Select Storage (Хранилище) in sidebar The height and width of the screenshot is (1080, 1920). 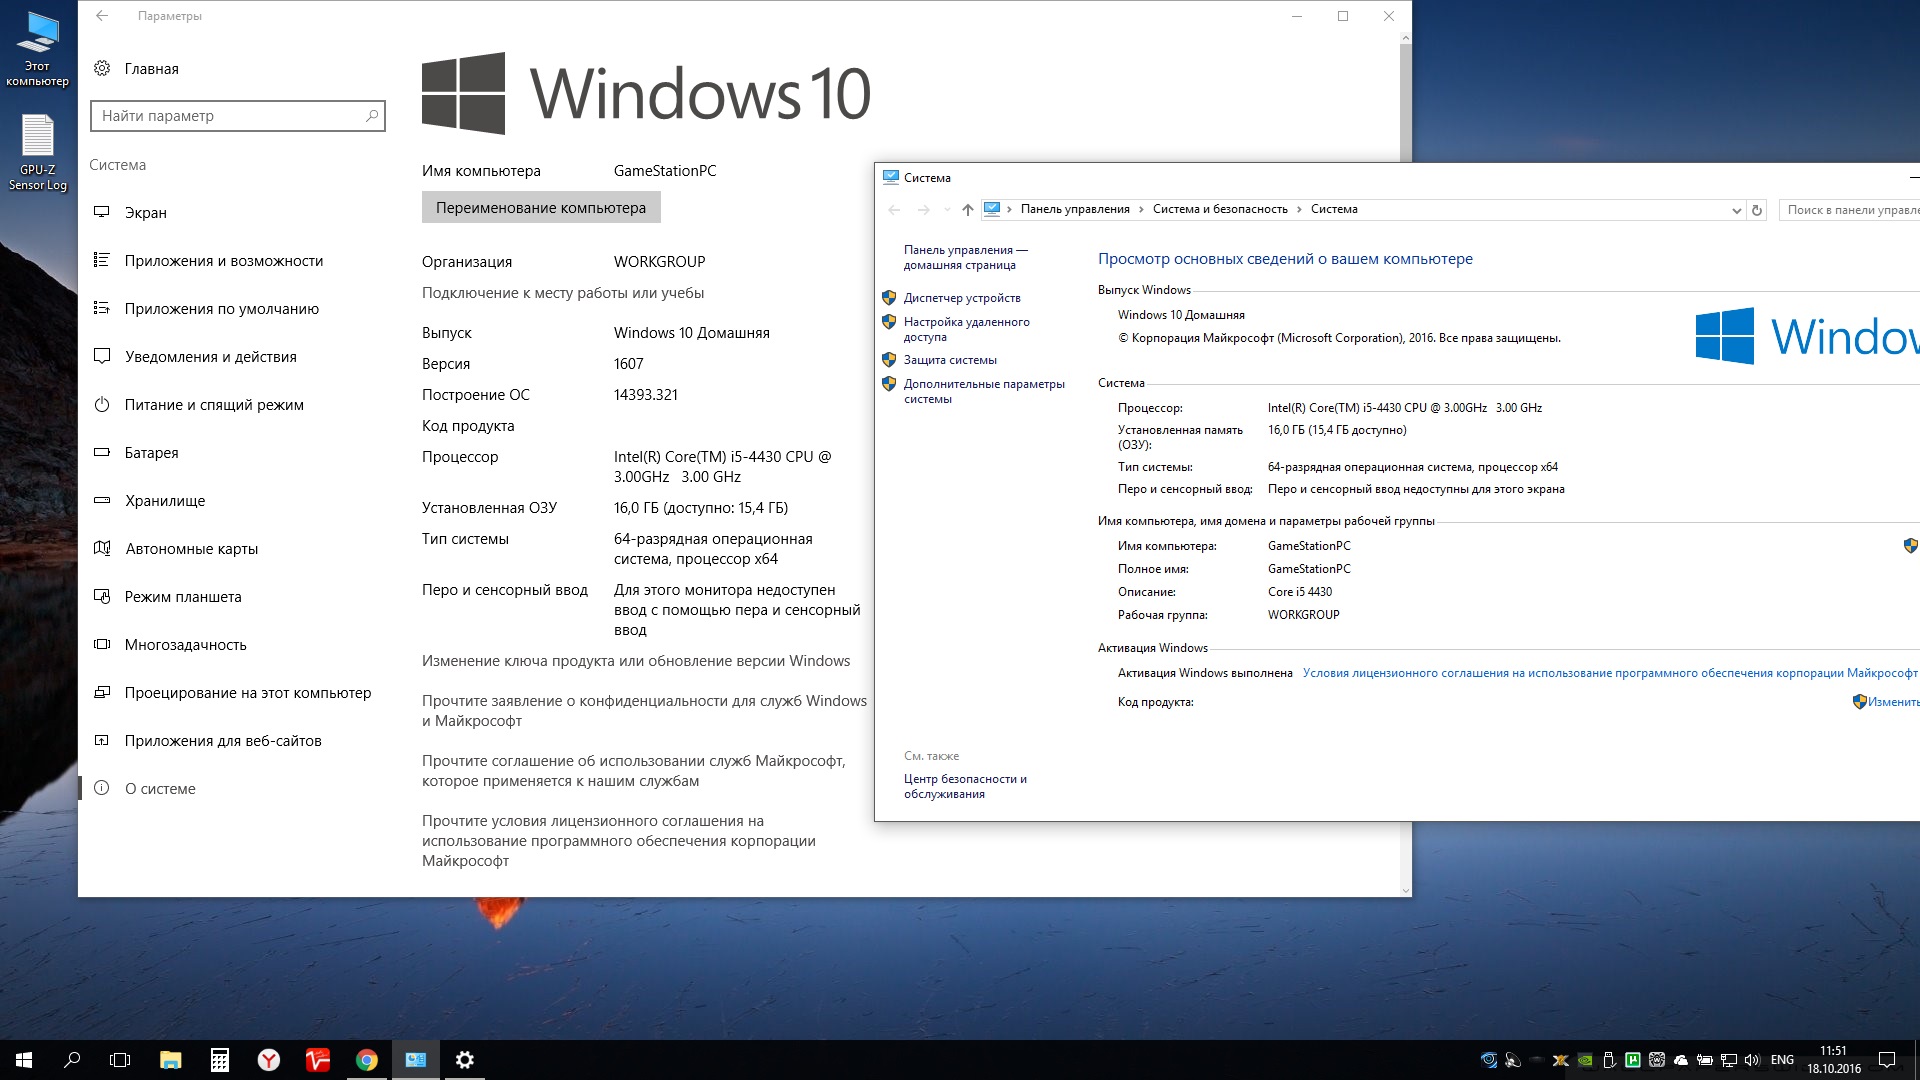pos(164,501)
